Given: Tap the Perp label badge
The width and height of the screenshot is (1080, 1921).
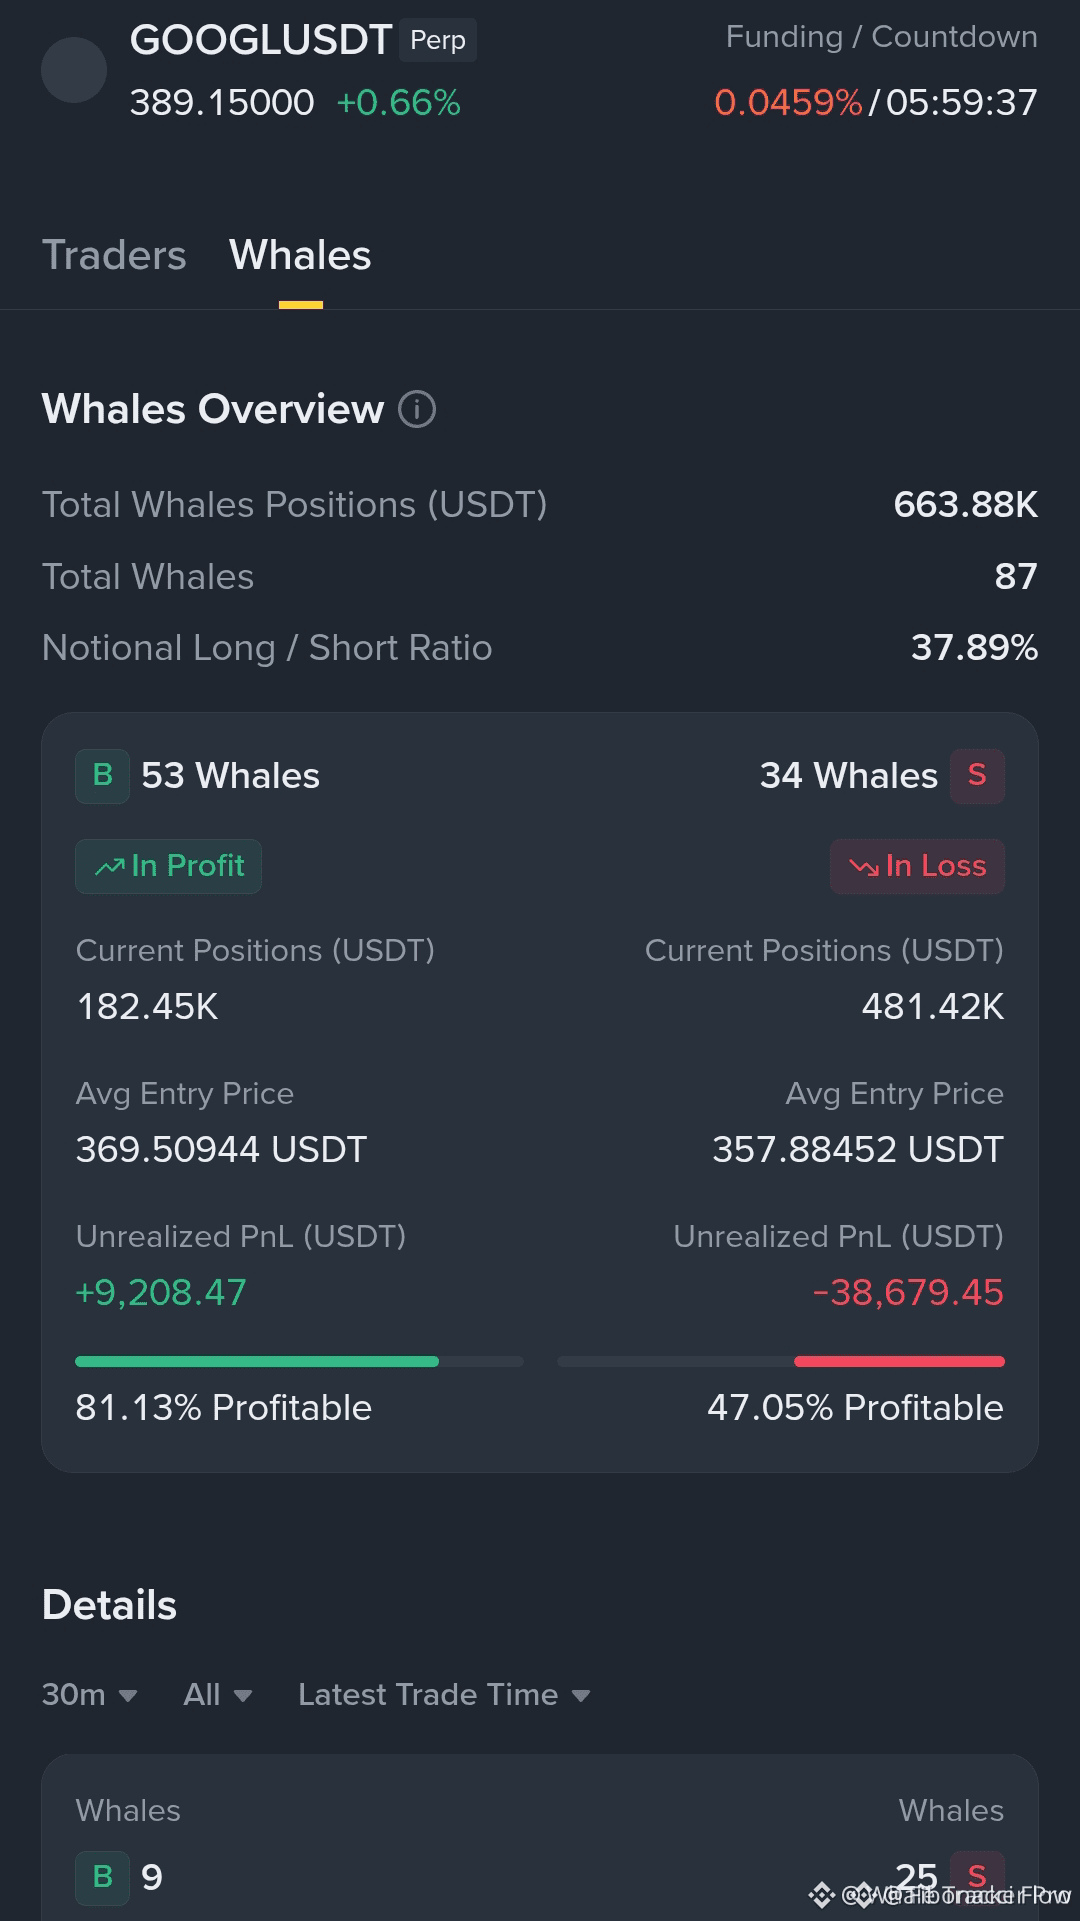Looking at the screenshot, I should (x=438, y=40).
